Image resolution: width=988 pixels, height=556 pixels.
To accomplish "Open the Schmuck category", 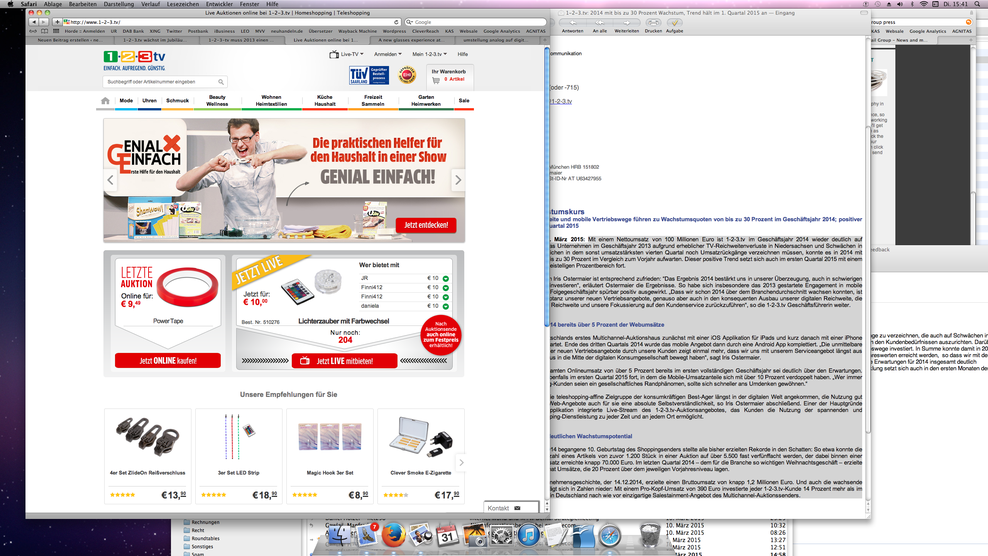I will 178,101.
